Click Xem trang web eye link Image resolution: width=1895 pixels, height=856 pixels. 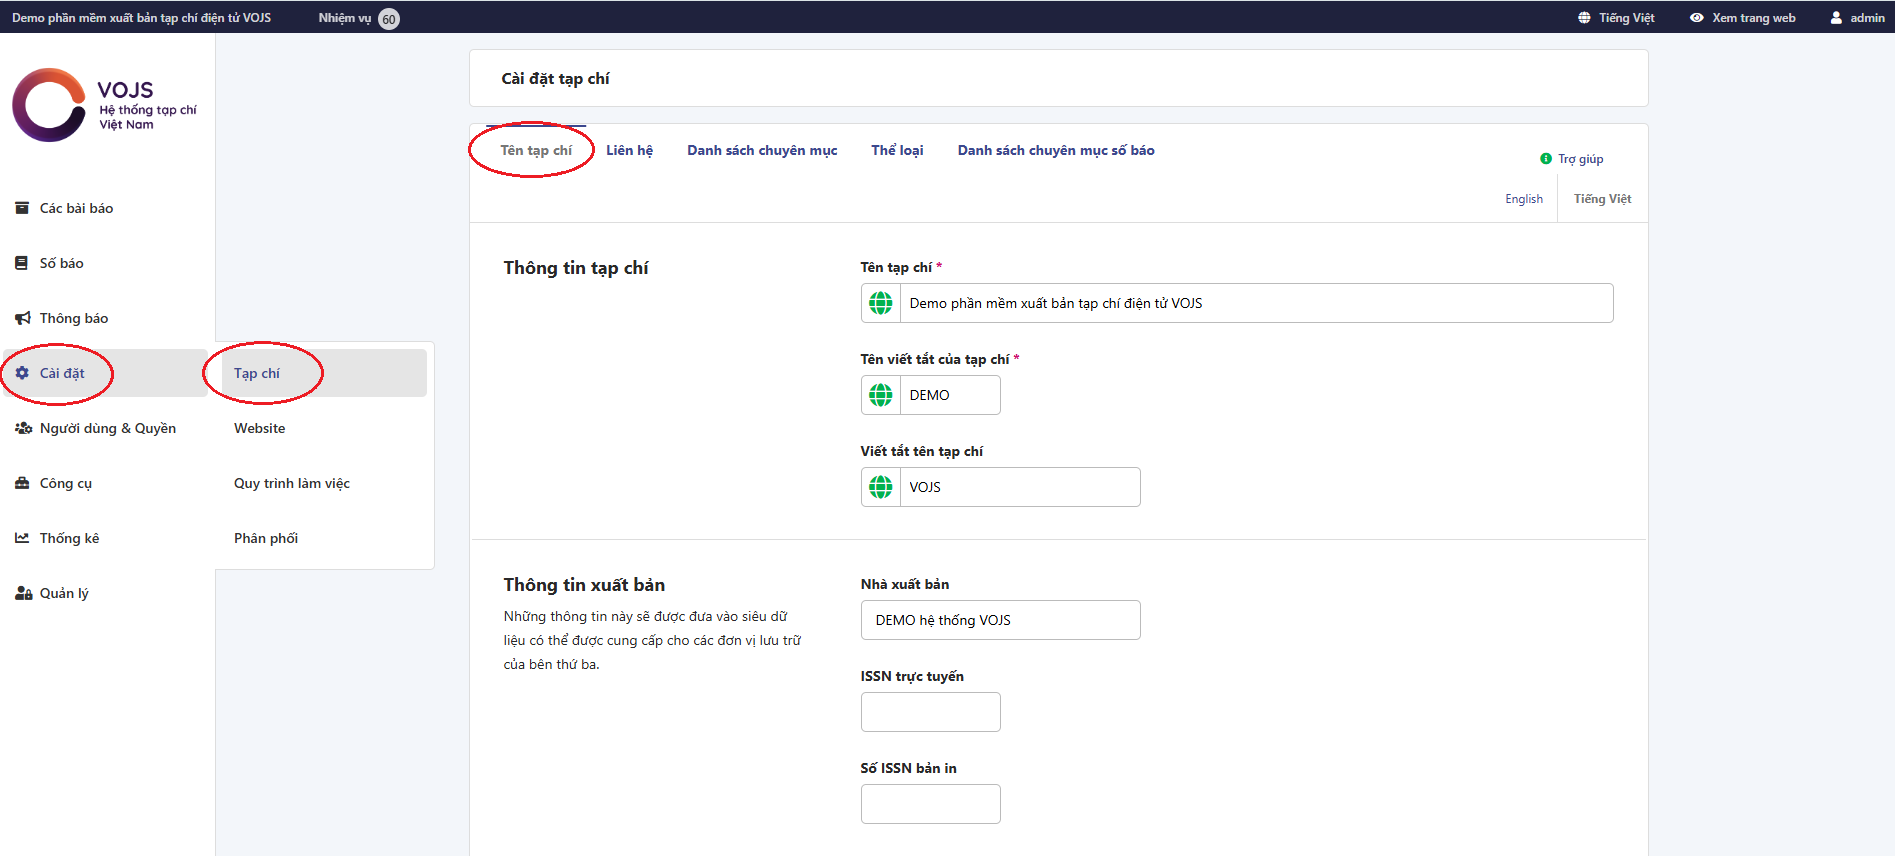1742,18
